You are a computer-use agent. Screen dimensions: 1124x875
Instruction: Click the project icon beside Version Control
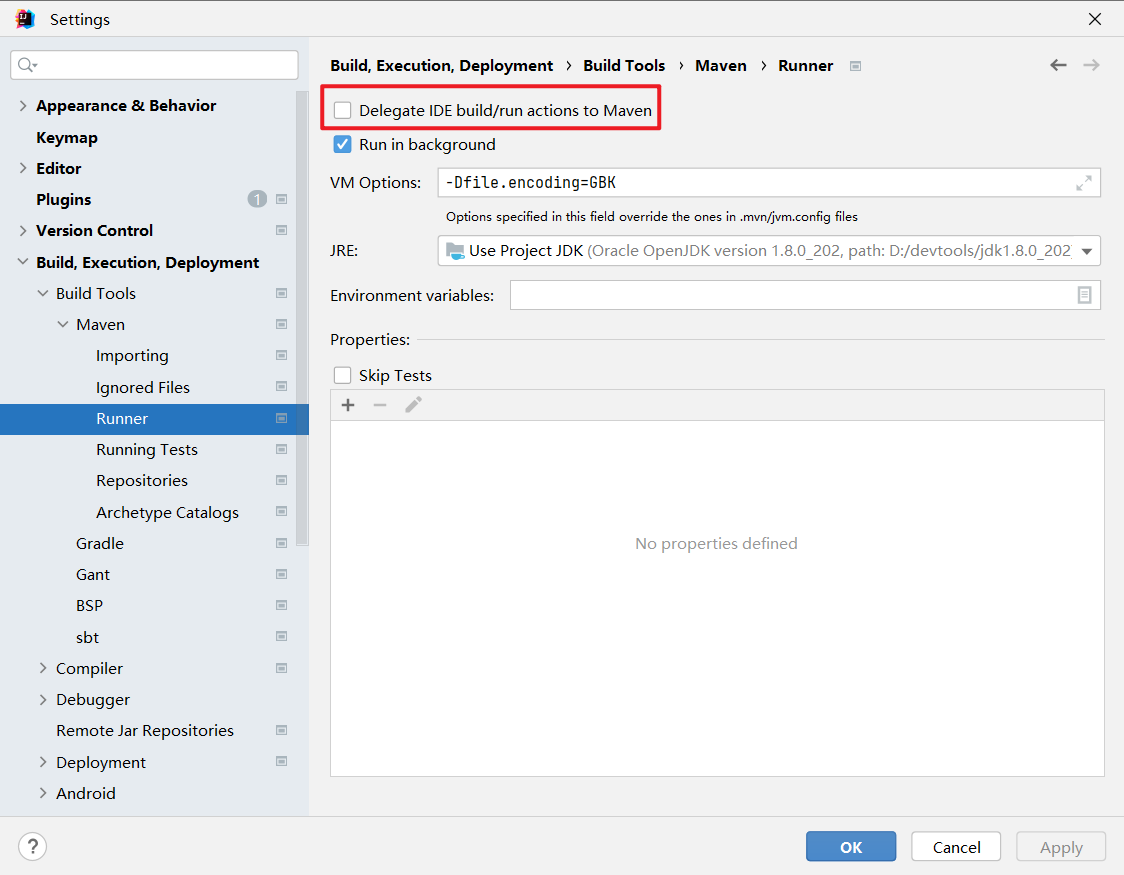282,230
